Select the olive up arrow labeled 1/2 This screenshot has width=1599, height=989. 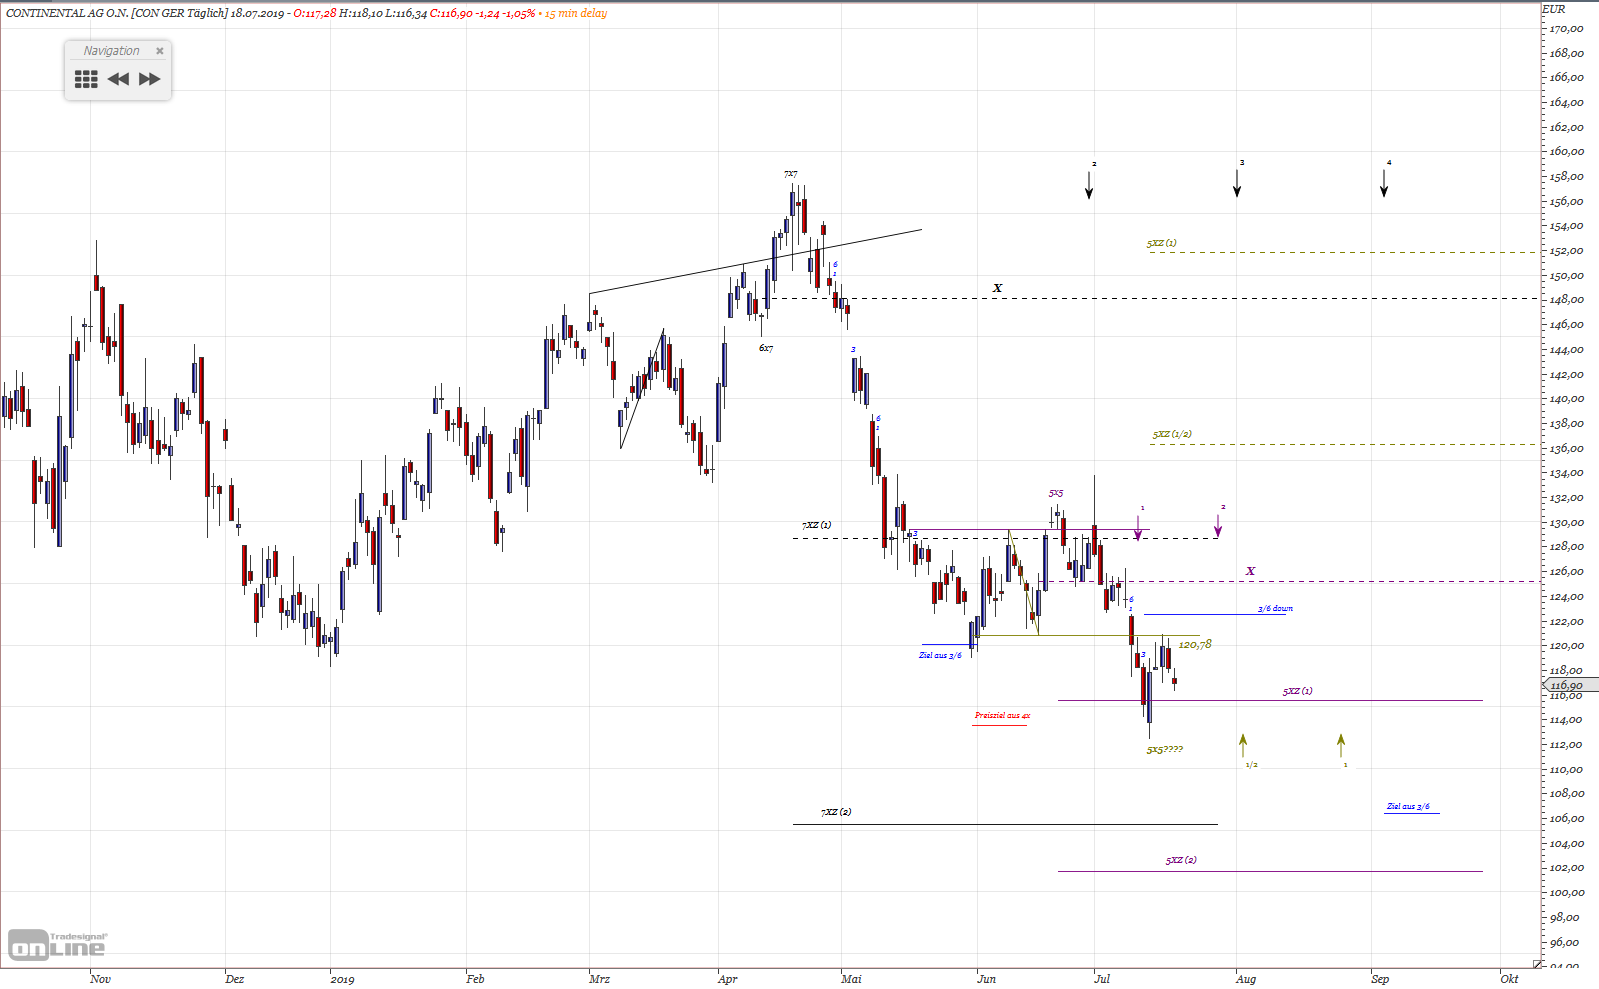1243,745
